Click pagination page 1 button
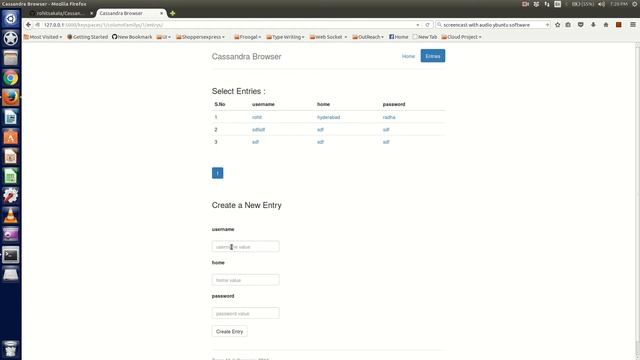640x360 pixels. pyautogui.click(x=218, y=173)
